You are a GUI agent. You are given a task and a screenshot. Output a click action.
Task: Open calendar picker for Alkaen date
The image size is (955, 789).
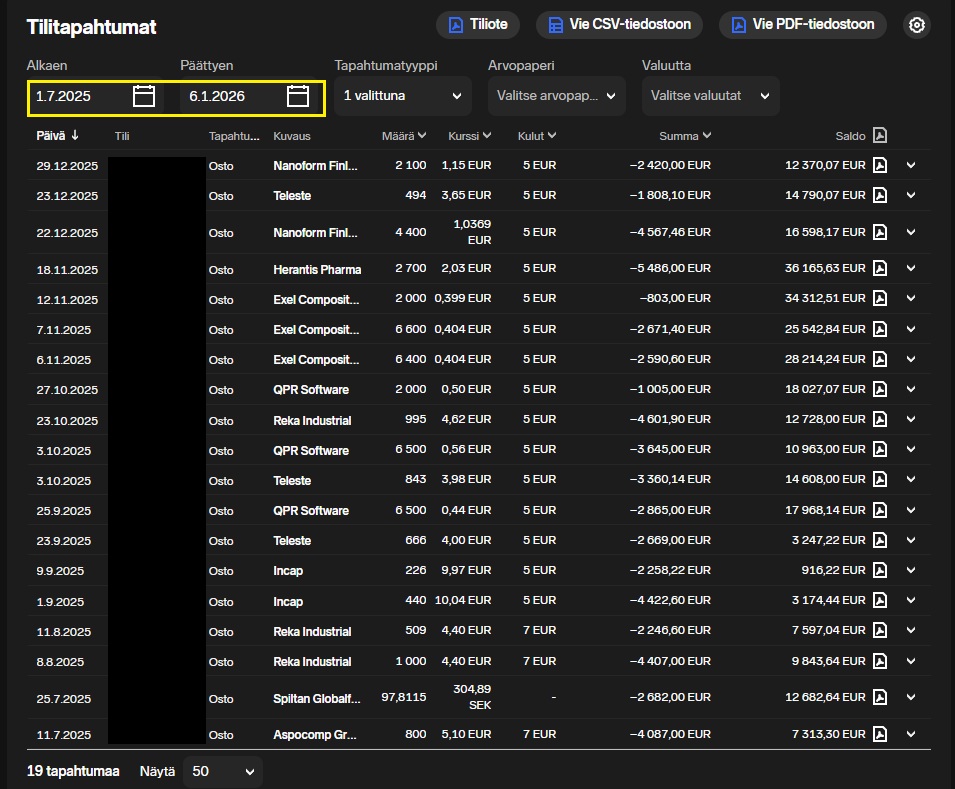click(x=144, y=96)
